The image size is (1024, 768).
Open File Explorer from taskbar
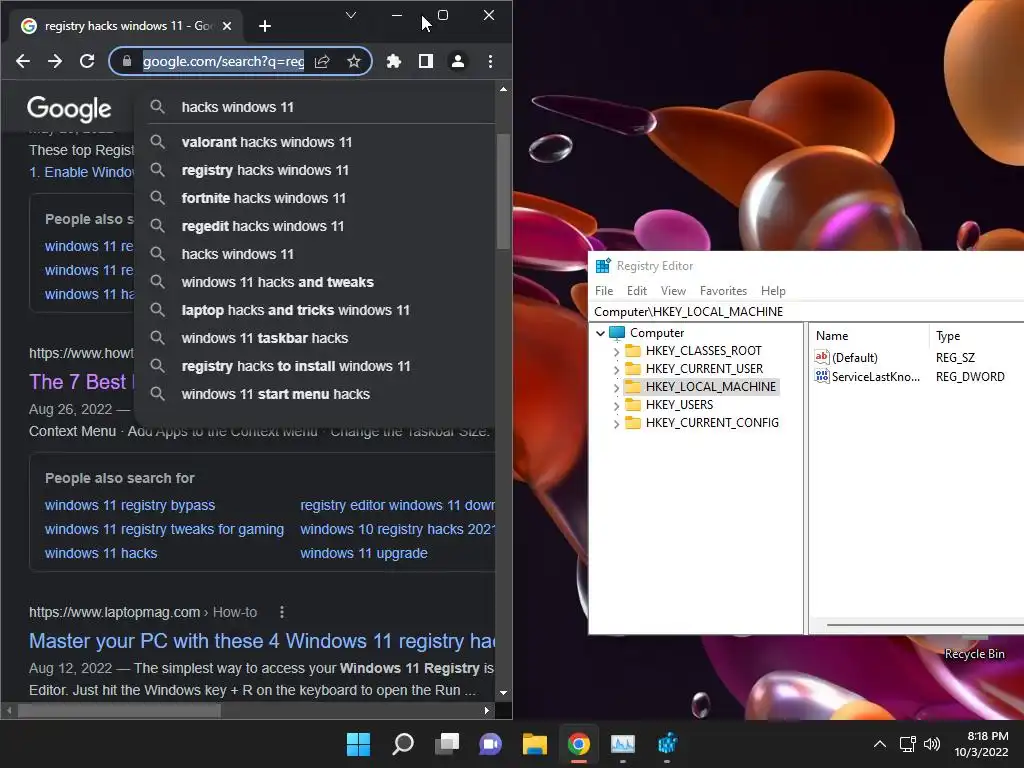pos(534,744)
